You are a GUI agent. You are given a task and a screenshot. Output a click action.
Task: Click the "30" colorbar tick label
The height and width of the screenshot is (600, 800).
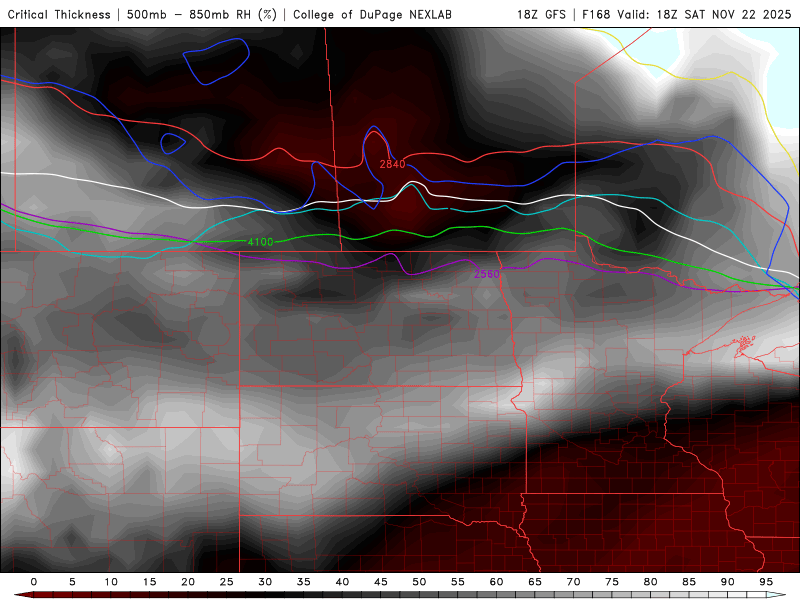point(265,582)
